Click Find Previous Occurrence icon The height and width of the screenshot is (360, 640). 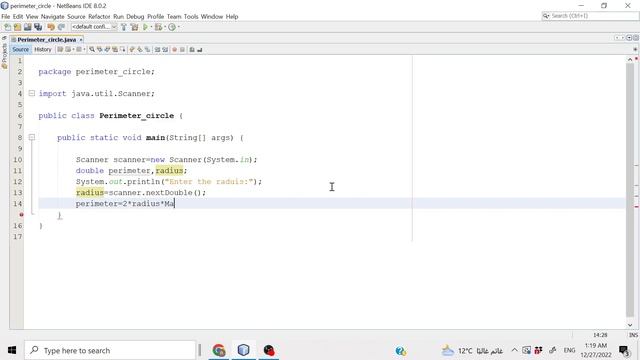pyautogui.click(x=100, y=49)
